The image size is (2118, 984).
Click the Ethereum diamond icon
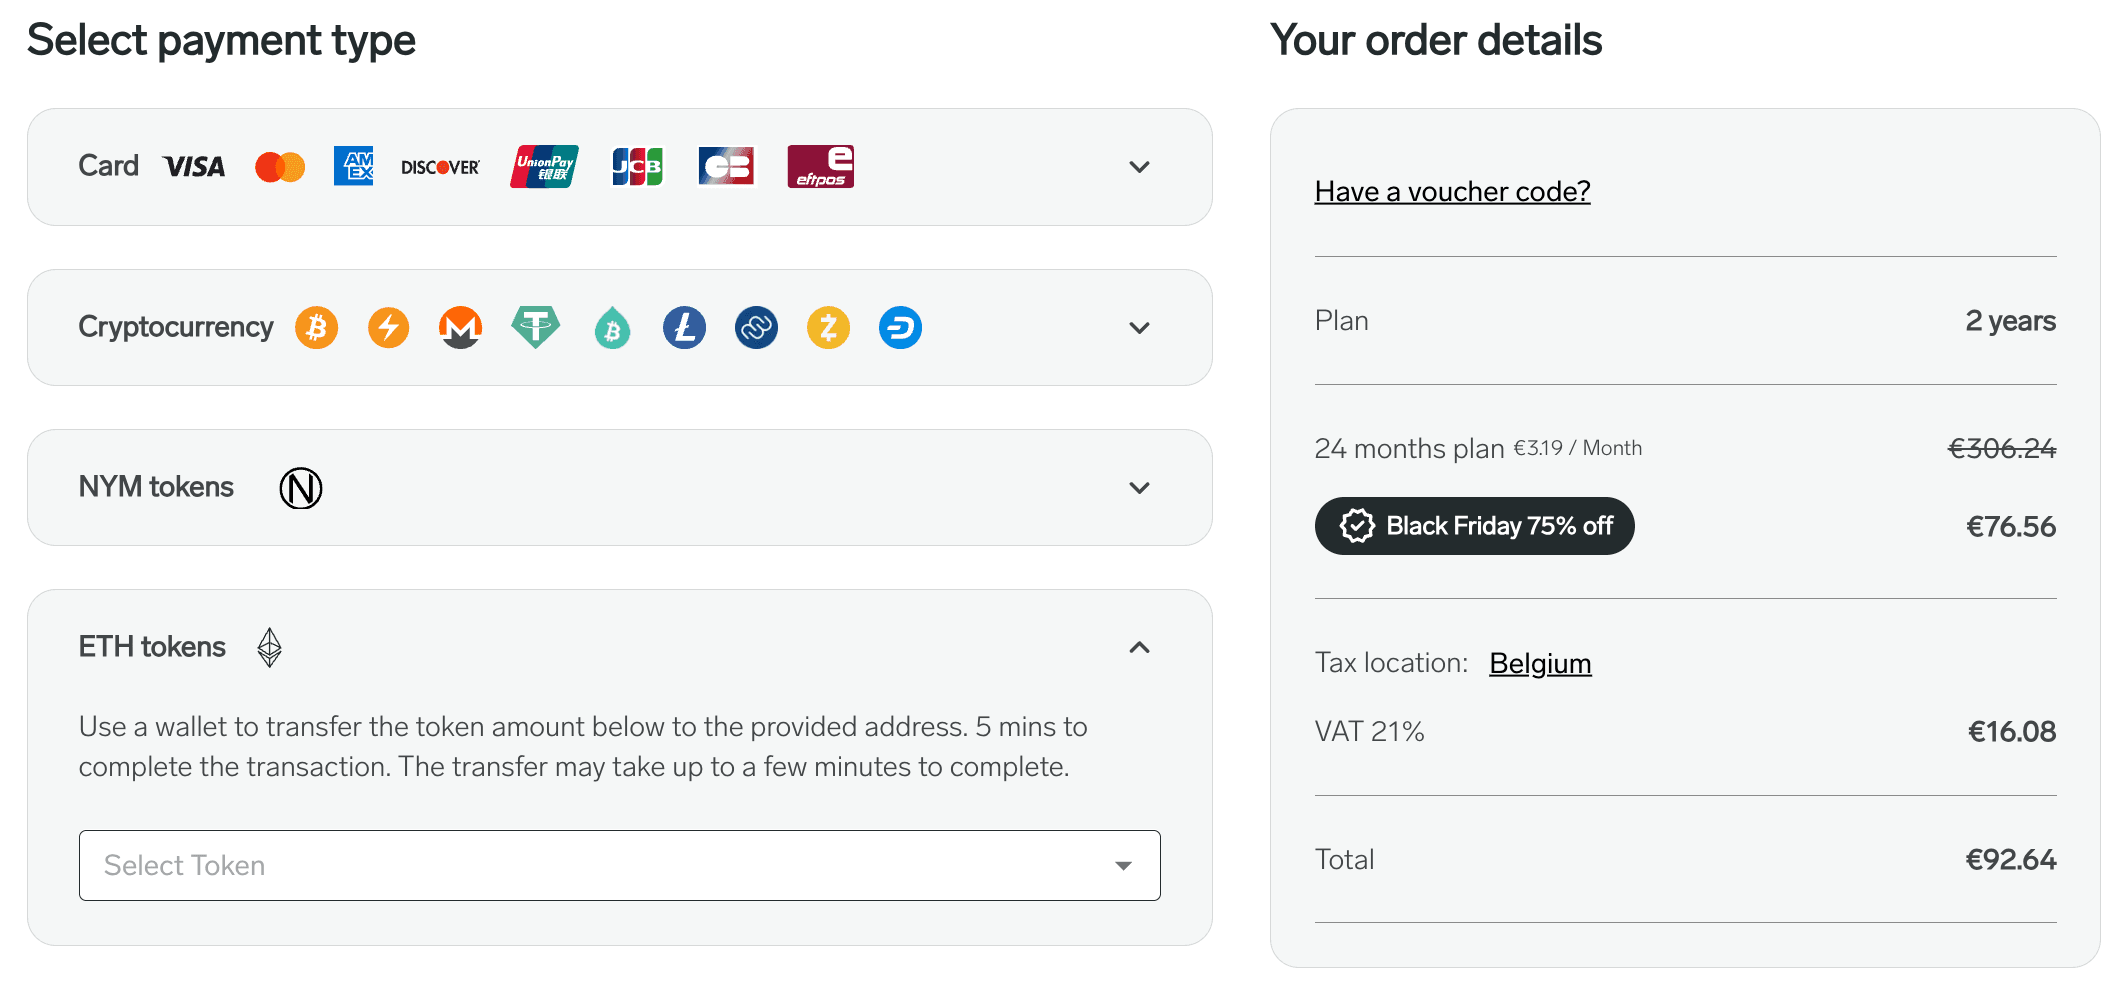[x=269, y=648]
